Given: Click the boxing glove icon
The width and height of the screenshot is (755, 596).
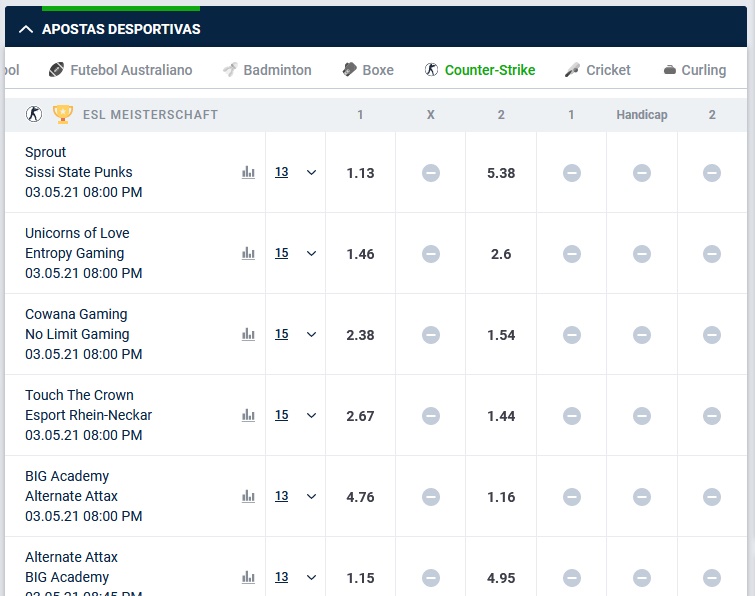Looking at the screenshot, I should pyautogui.click(x=350, y=70).
